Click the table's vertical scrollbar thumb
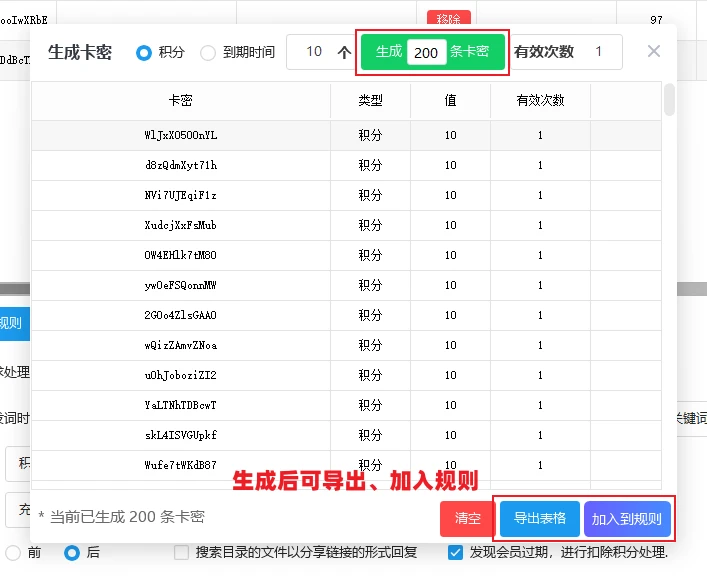 pyautogui.click(x=669, y=100)
